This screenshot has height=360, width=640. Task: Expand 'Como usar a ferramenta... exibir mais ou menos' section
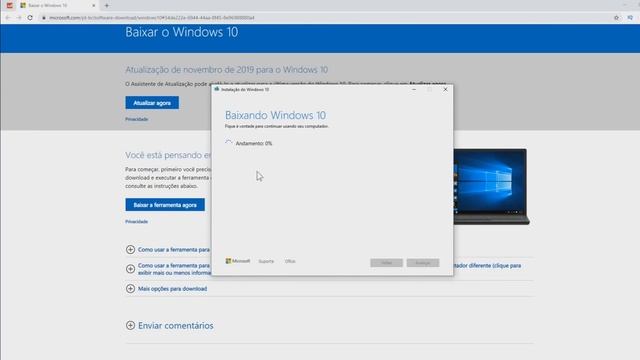click(x=168, y=269)
